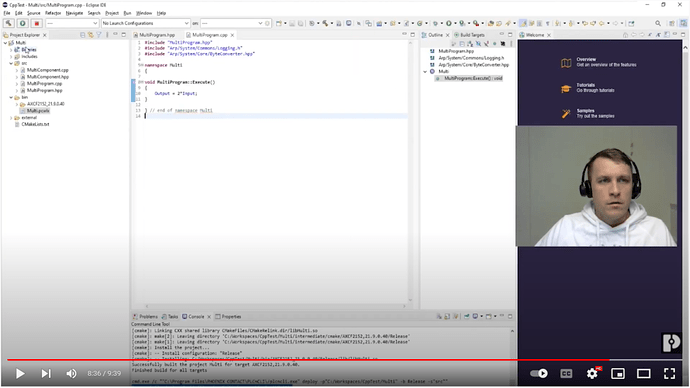The image size is (690, 388).
Task: Seek using the red video progress bar
Action: pyautogui.click(x=345, y=360)
